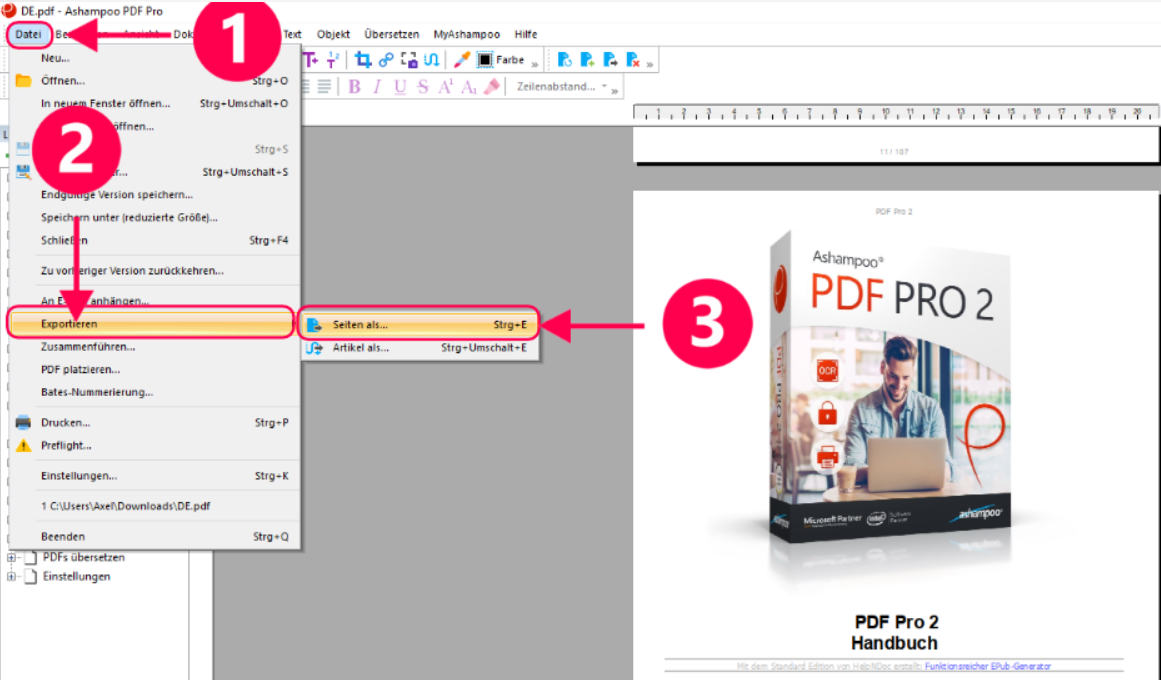Select the eyedropper color picker tool
Image resolution: width=1161 pixels, height=680 pixels.
pos(459,58)
